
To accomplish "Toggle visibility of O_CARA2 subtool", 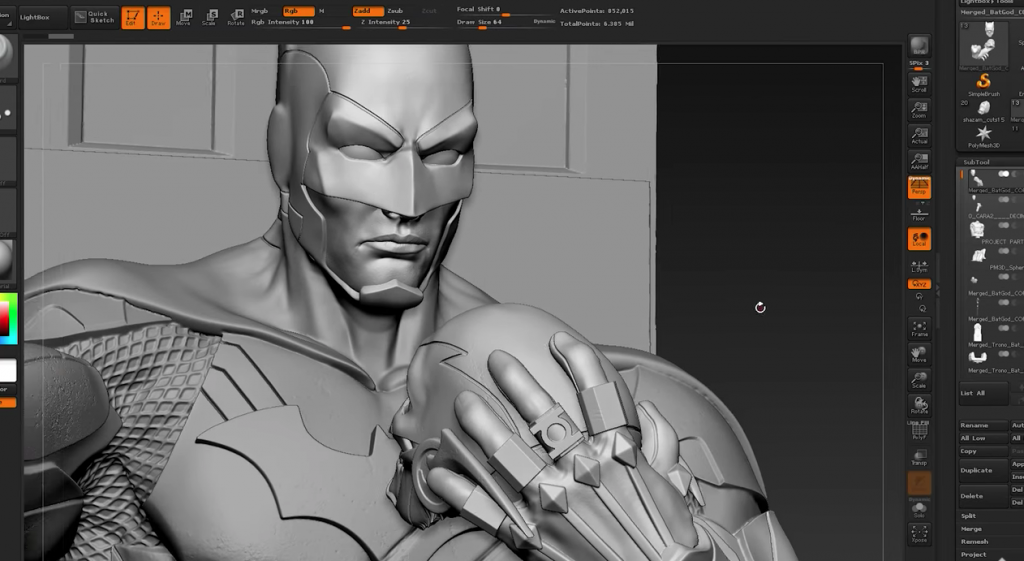I will pos(1004,199).
